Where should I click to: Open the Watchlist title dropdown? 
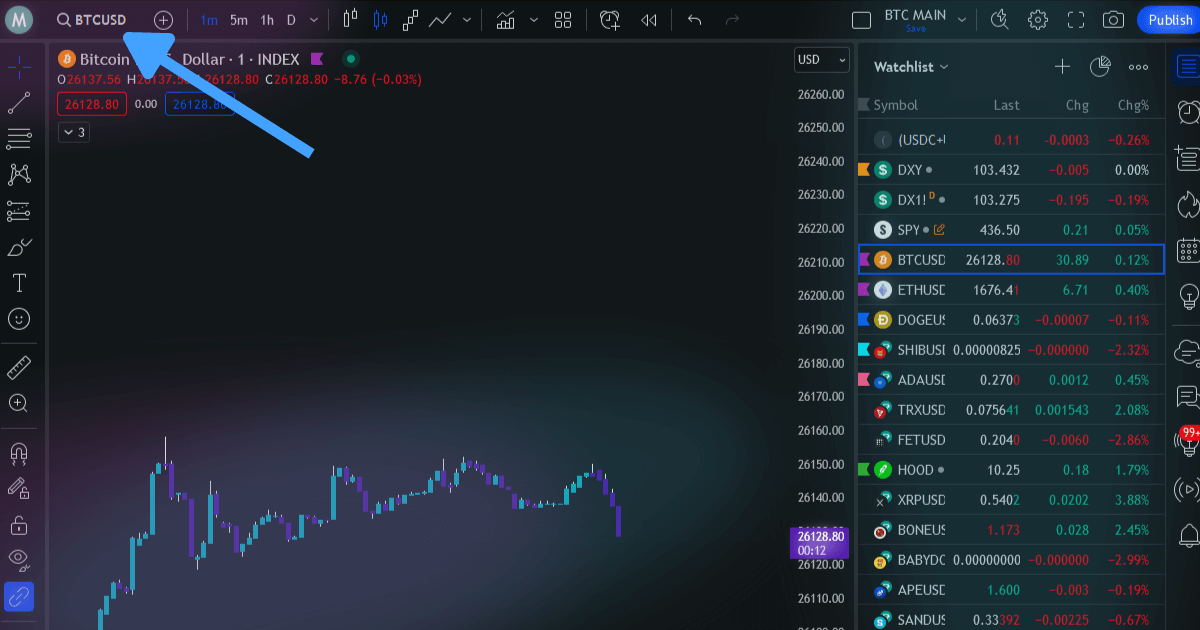click(x=911, y=67)
